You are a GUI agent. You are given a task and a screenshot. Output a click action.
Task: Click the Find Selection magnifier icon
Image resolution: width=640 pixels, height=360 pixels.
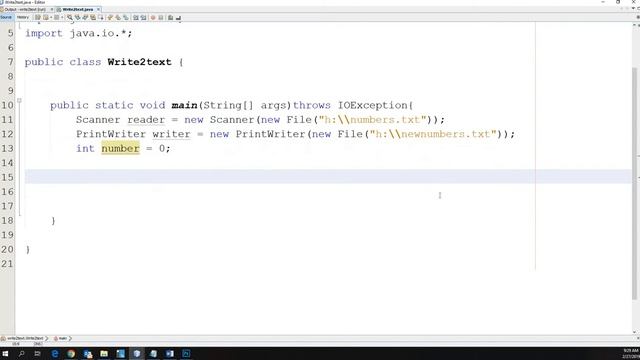(x=70, y=18)
